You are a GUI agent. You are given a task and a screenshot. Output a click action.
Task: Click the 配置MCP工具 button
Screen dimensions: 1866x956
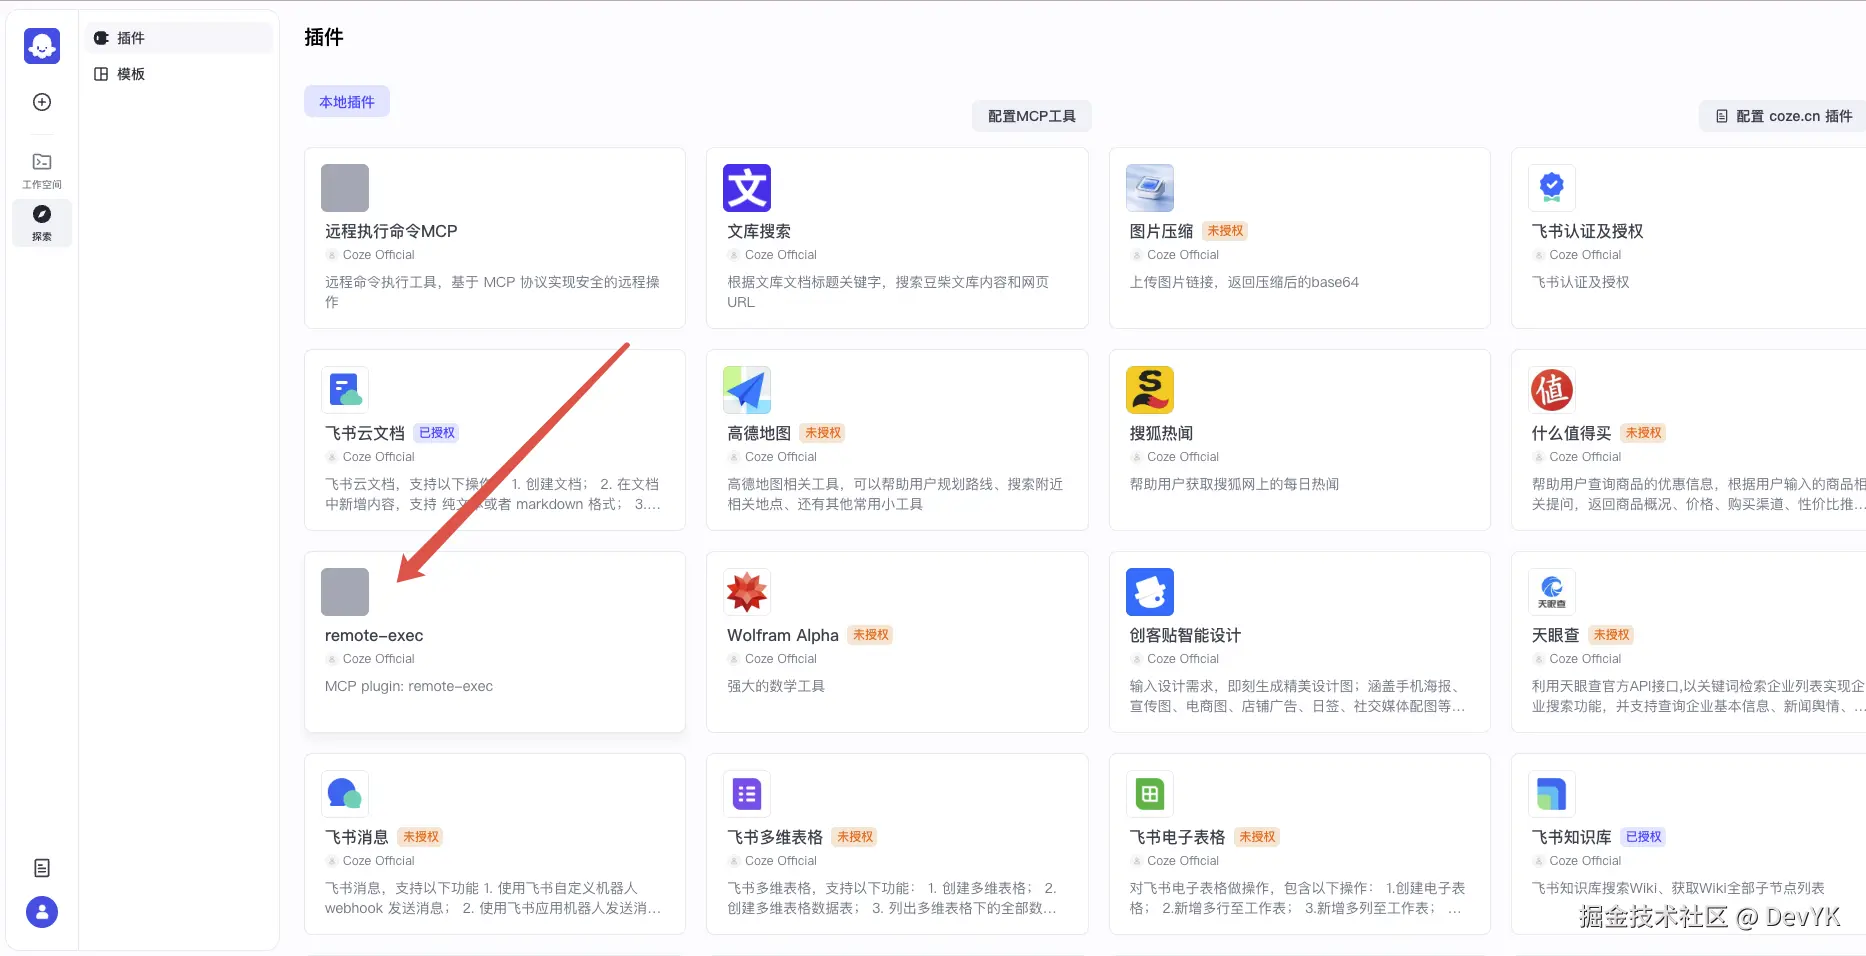1032,116
